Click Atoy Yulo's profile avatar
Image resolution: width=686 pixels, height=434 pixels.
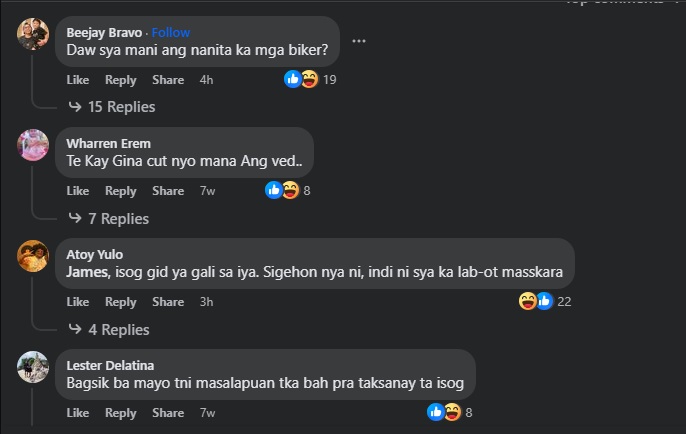point(33,256)
